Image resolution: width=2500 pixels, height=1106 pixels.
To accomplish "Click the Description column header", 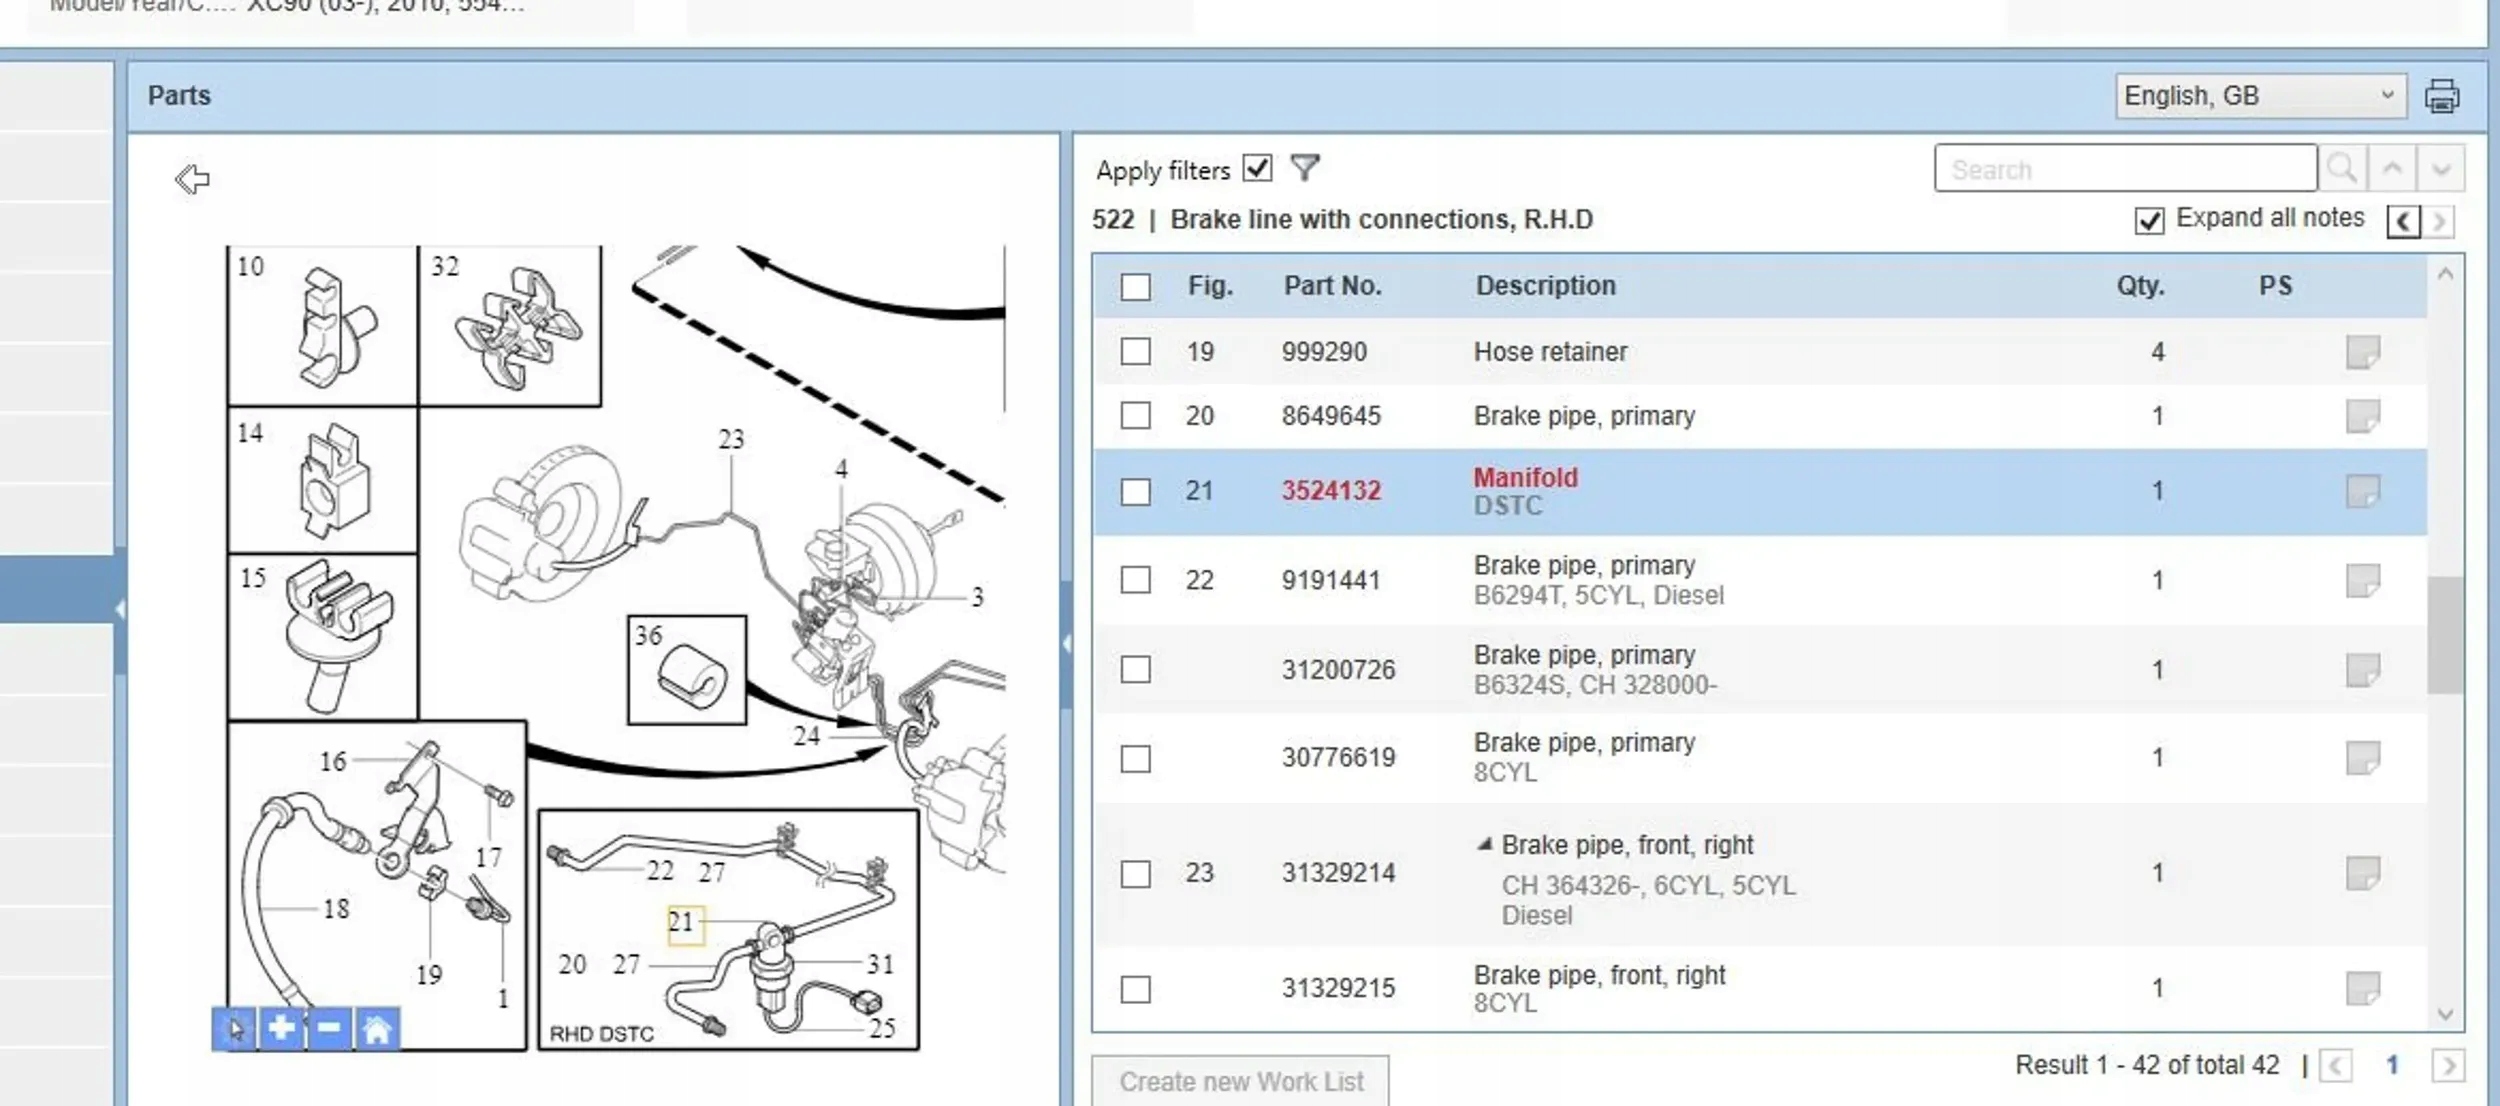I will [1545, 286].
